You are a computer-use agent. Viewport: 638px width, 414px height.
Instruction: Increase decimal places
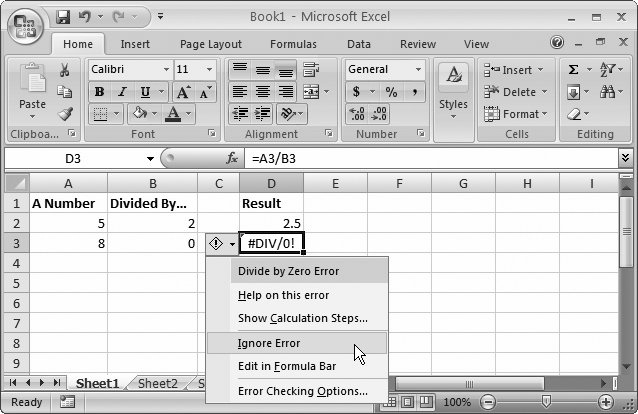[357, 114]
